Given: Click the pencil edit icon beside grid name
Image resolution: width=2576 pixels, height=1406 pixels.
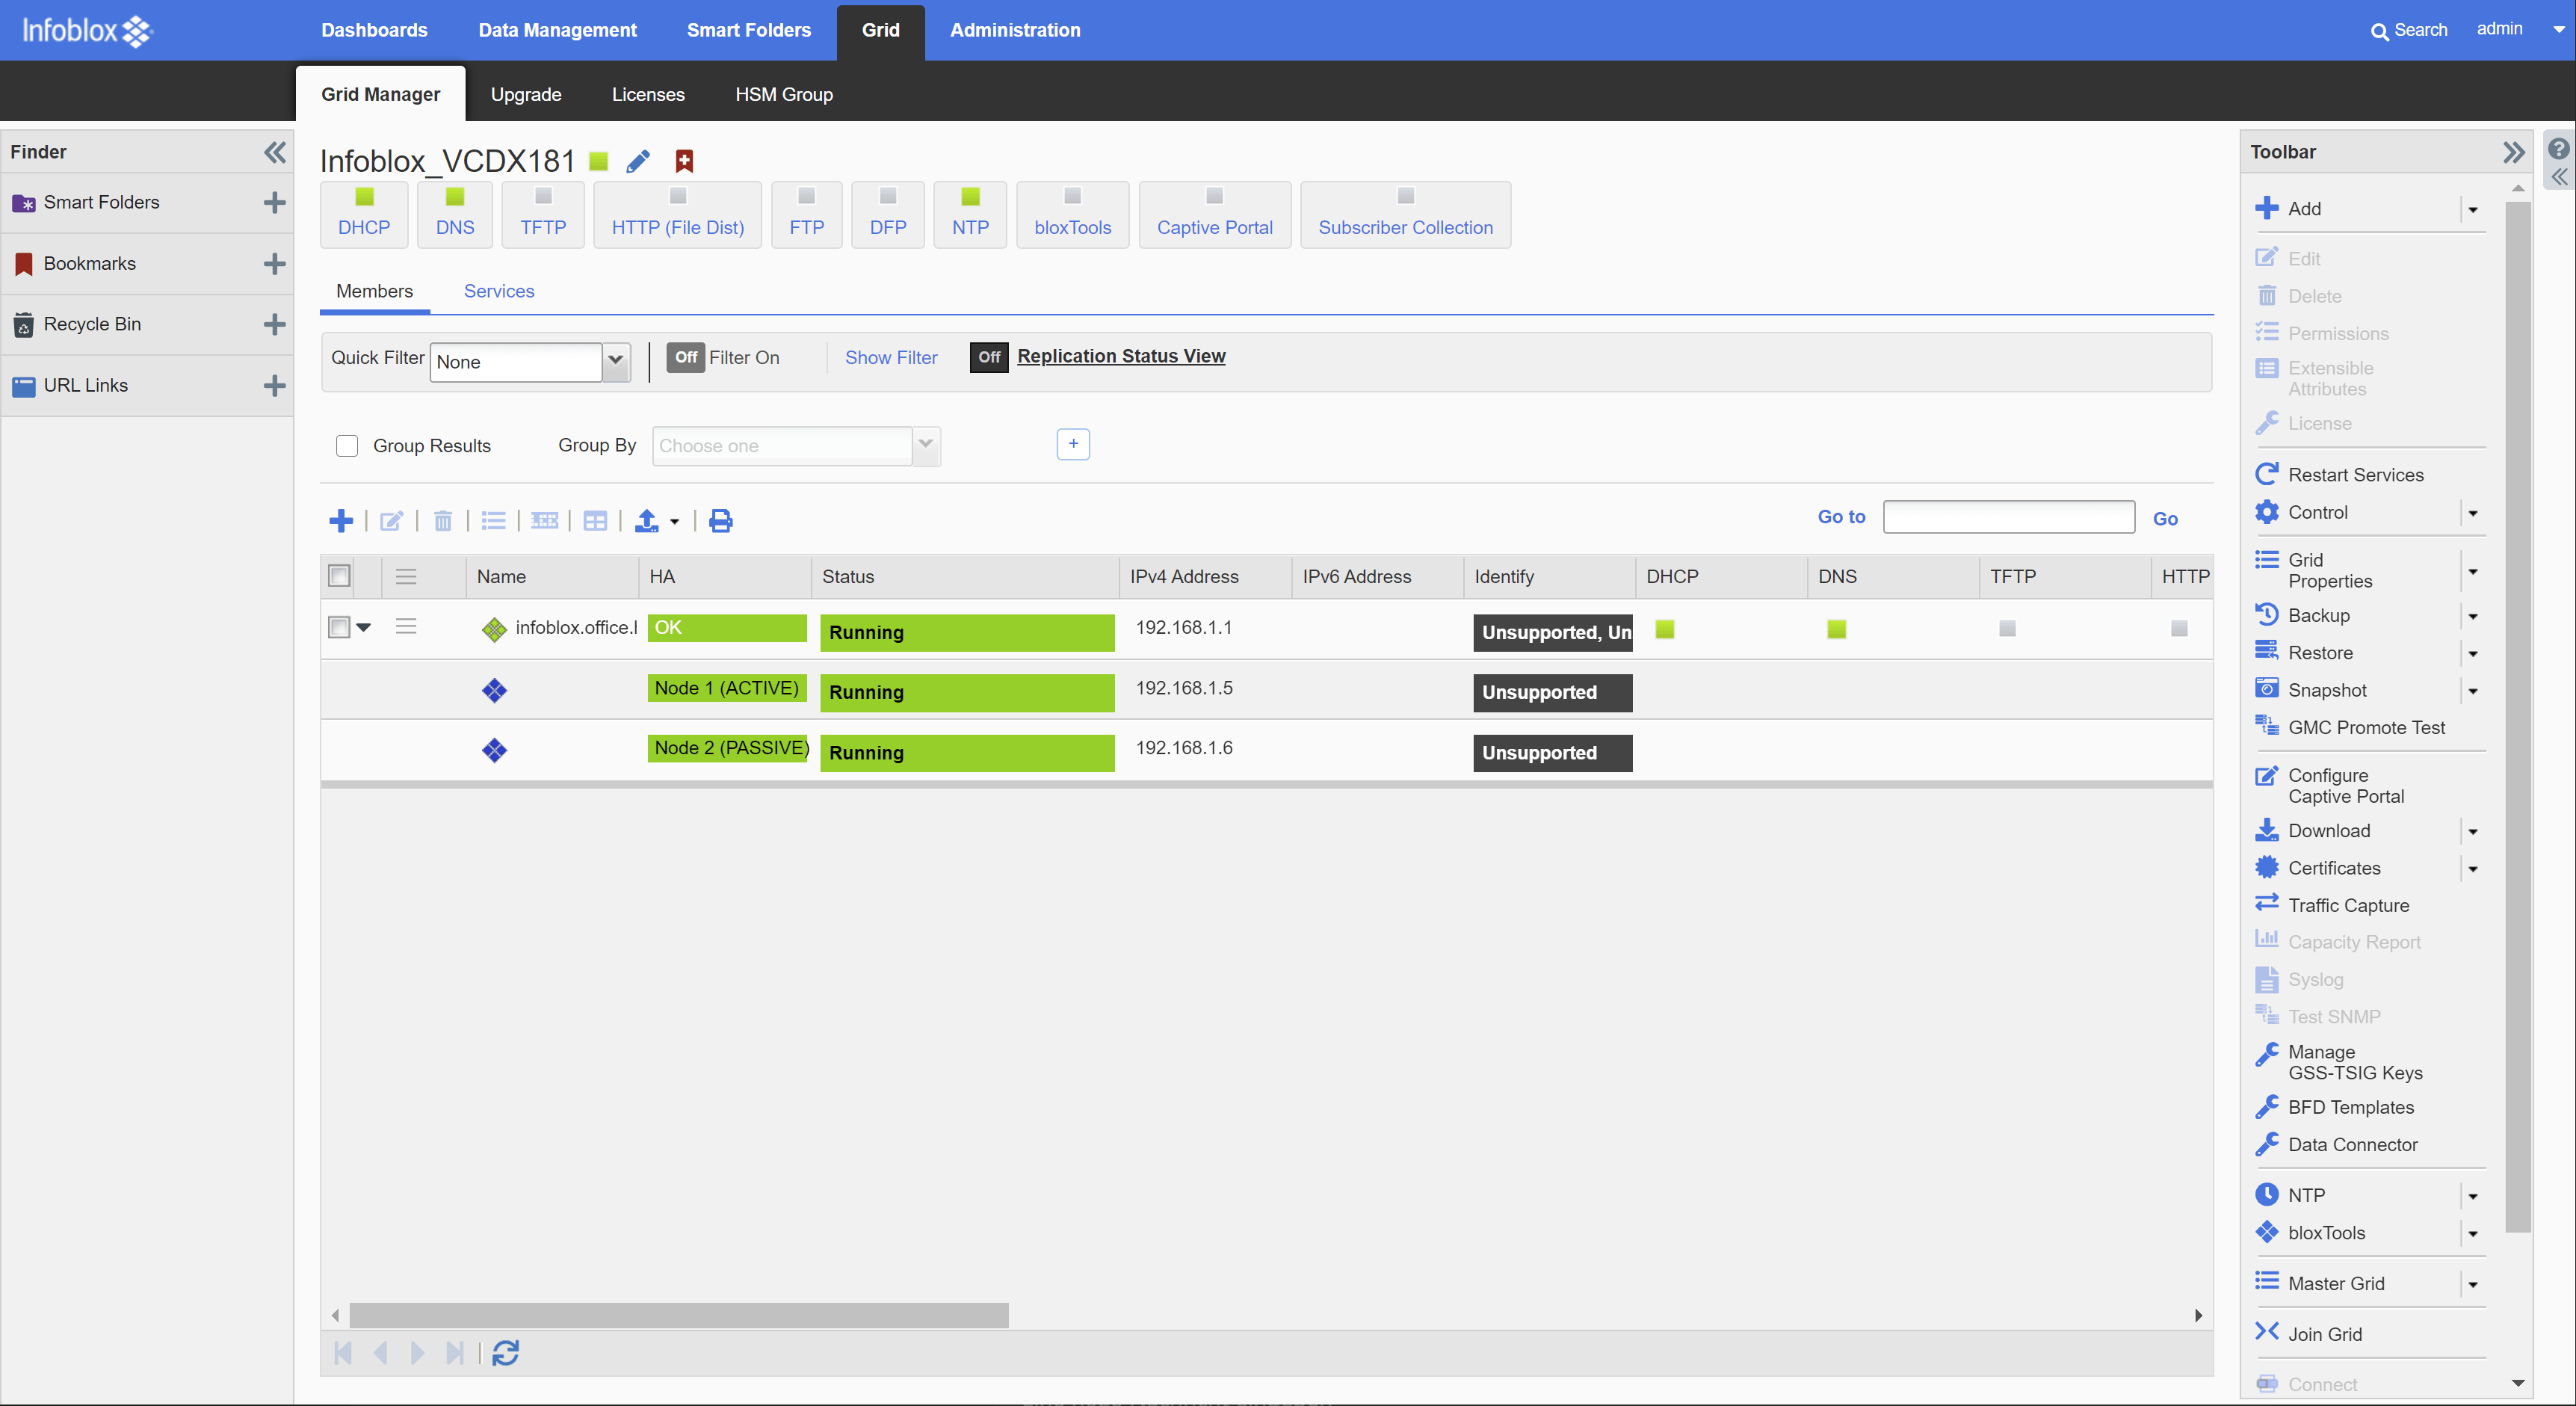Looking at the screenshot, I should click(638, 161).
